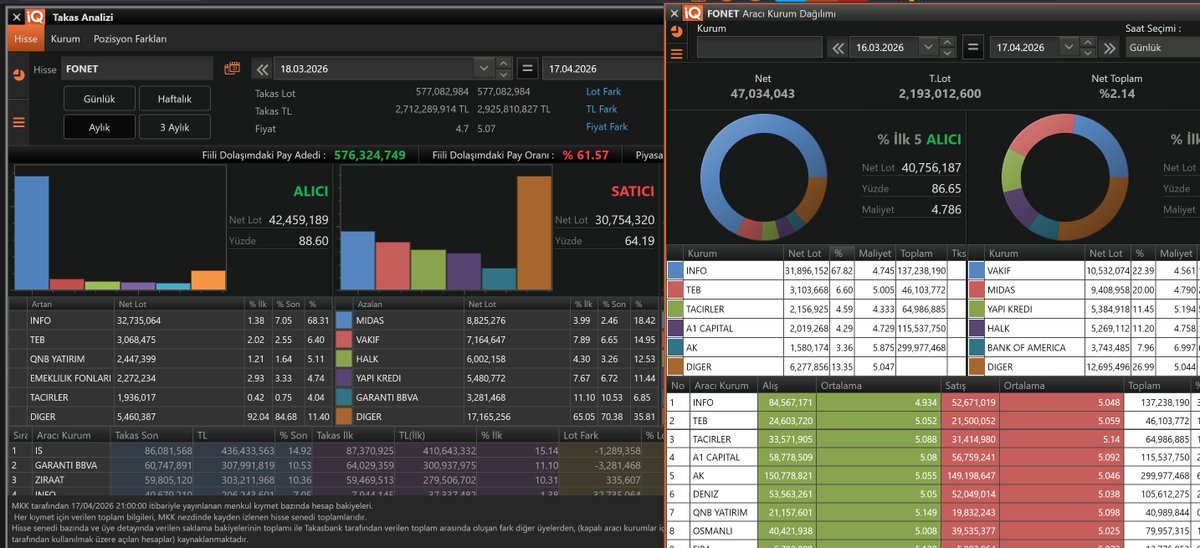Viewport: 1200px width, 548px height.
Task: Open the 17.04.2026 end date in Takas Analizi
Action: pyautogui.click(x=603, y=69)
